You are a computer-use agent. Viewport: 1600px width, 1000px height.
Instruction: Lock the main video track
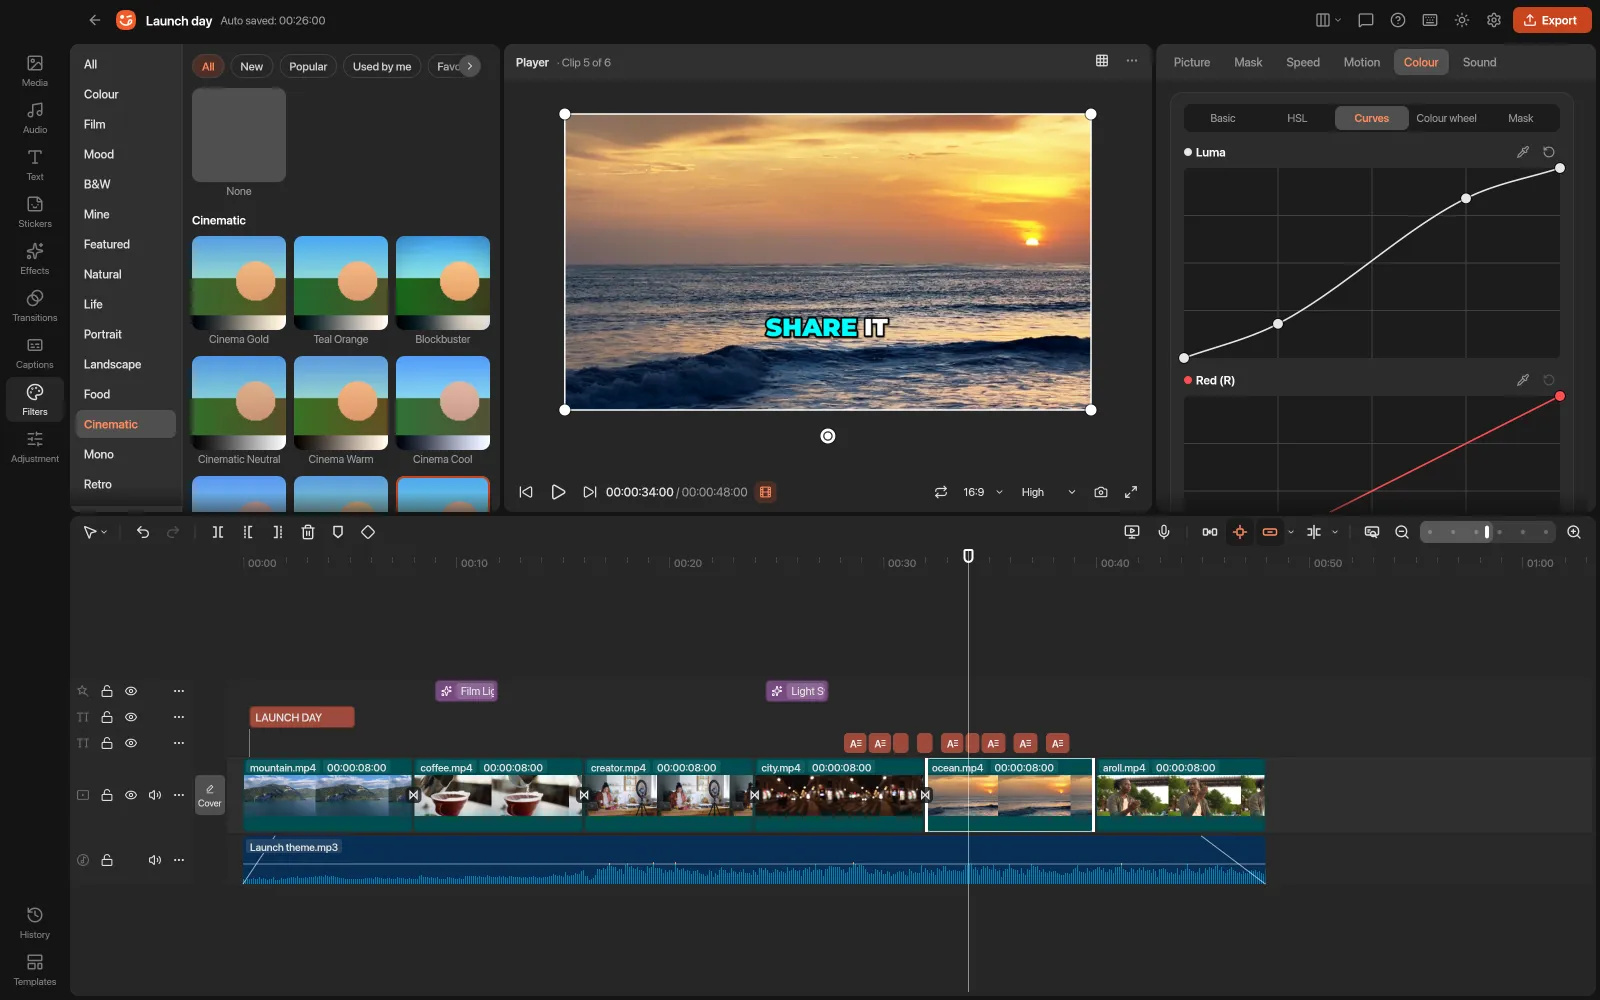[x=107, y=795]
